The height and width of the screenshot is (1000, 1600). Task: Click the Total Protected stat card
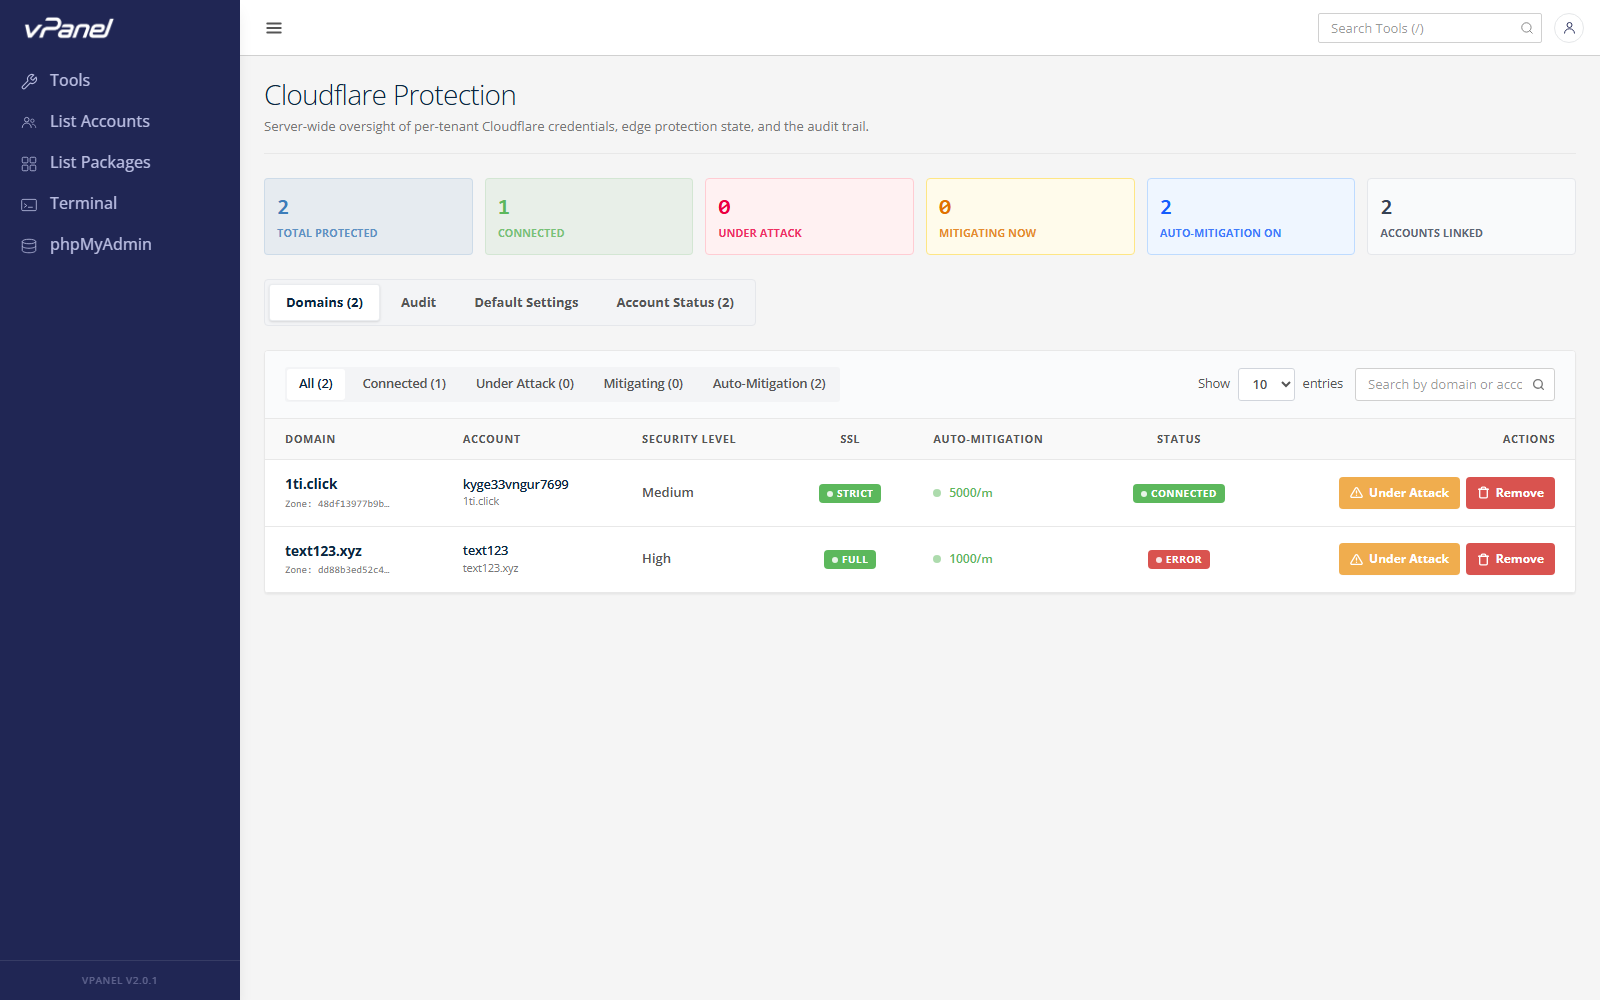368,216
